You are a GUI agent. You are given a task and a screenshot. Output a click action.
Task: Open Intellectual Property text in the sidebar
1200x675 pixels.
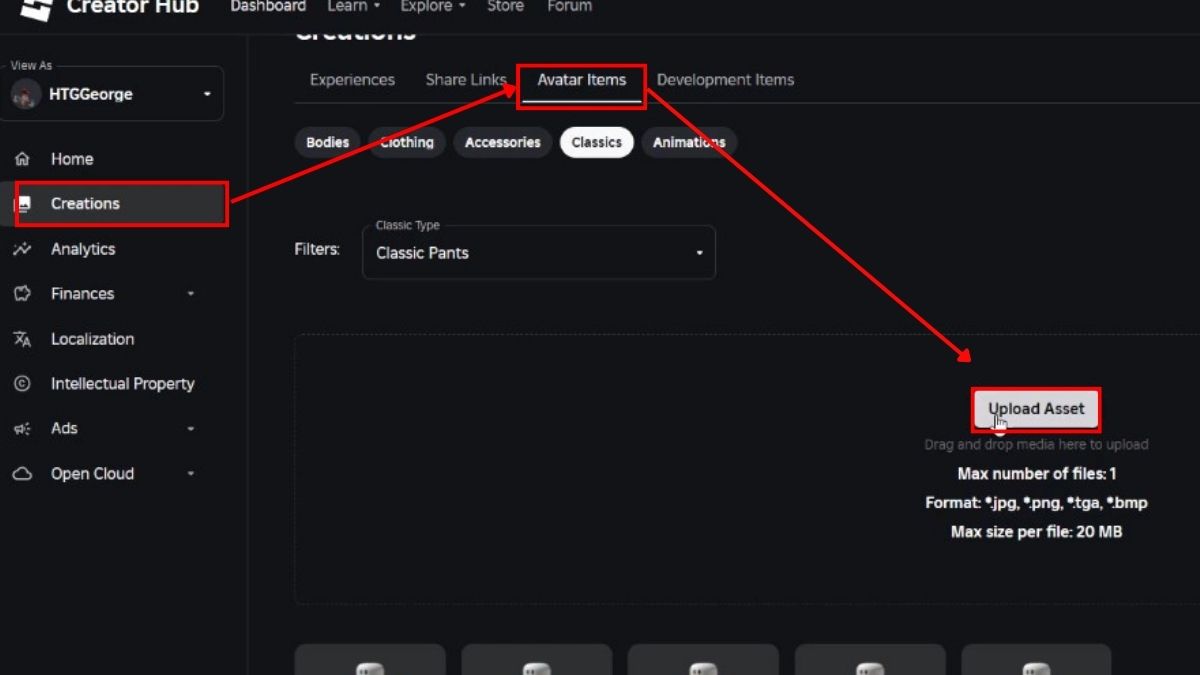[123, 384]
